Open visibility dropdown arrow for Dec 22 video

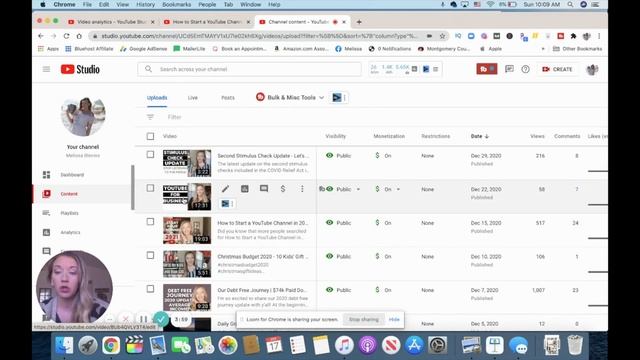pyautogui.click(x=358, y=189)
